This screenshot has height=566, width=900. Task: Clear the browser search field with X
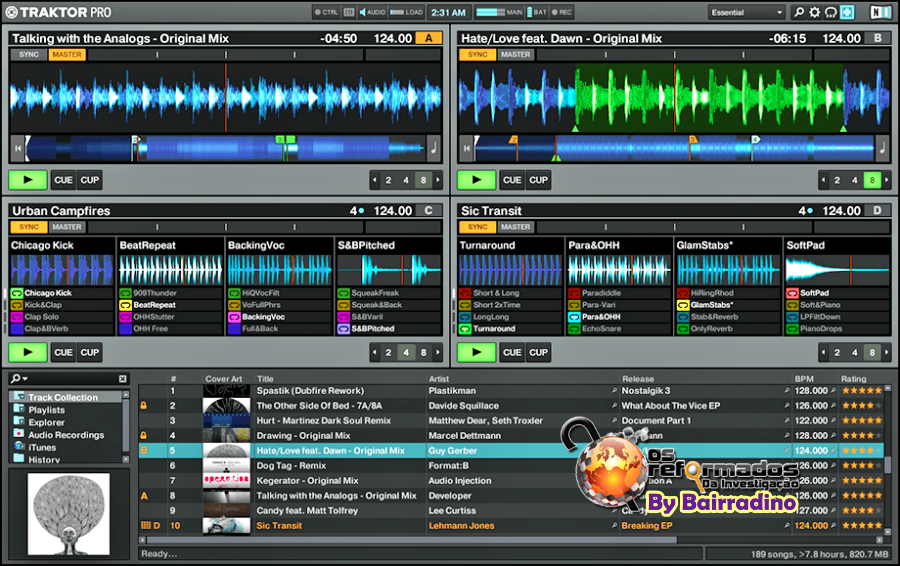click(x=122, y=379)
